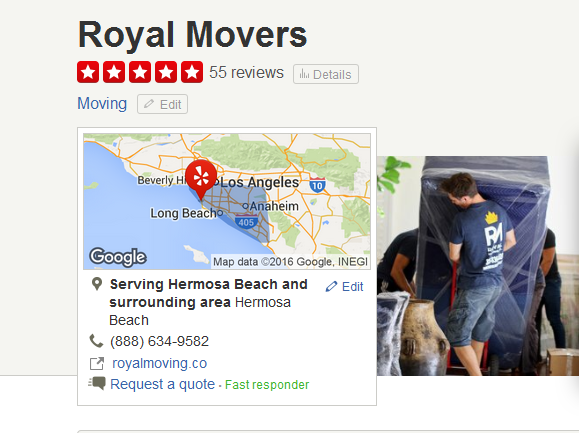Click the red Yelp map pin marker
Viewport: 579px width, 433px height.
point(201,180)
